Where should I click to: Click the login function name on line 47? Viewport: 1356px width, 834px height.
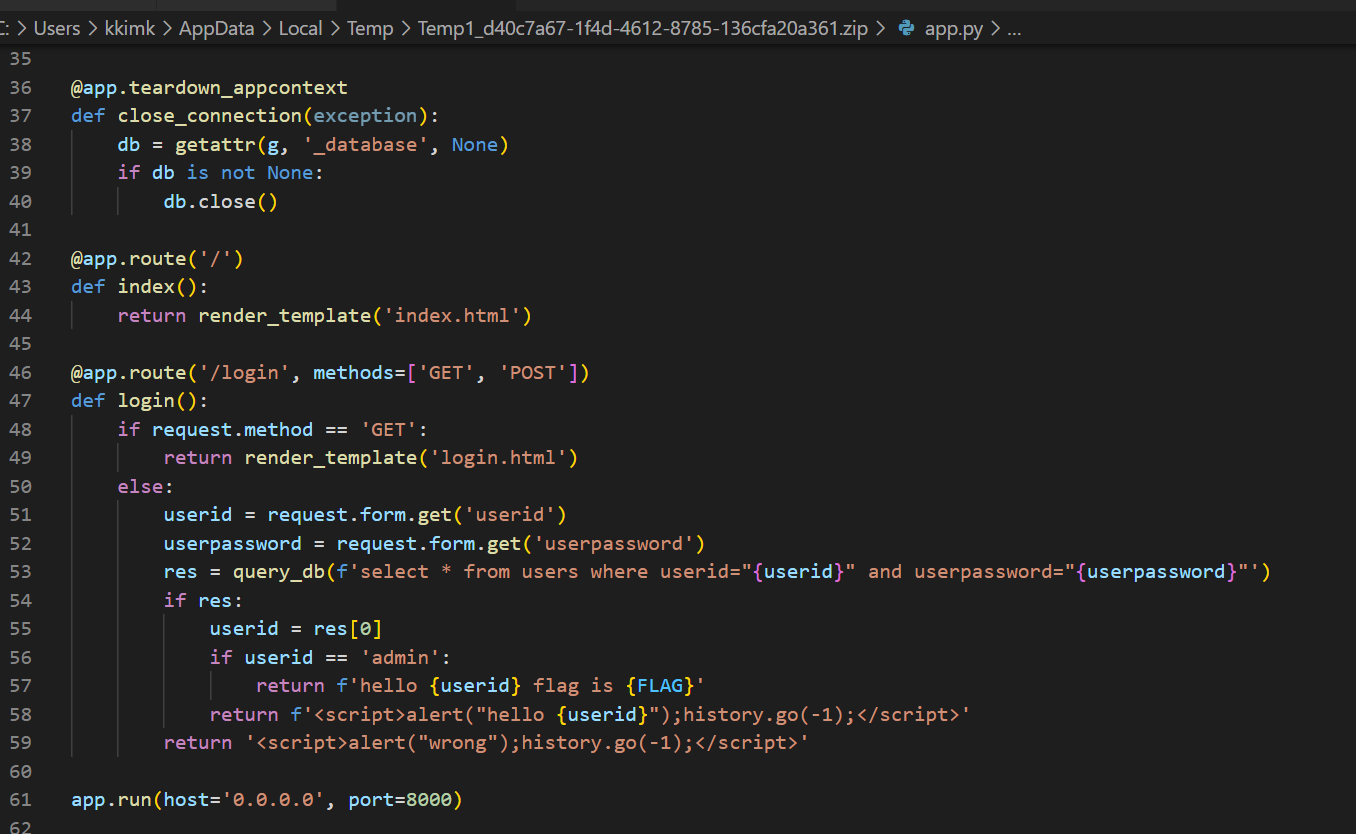[146, 401]
